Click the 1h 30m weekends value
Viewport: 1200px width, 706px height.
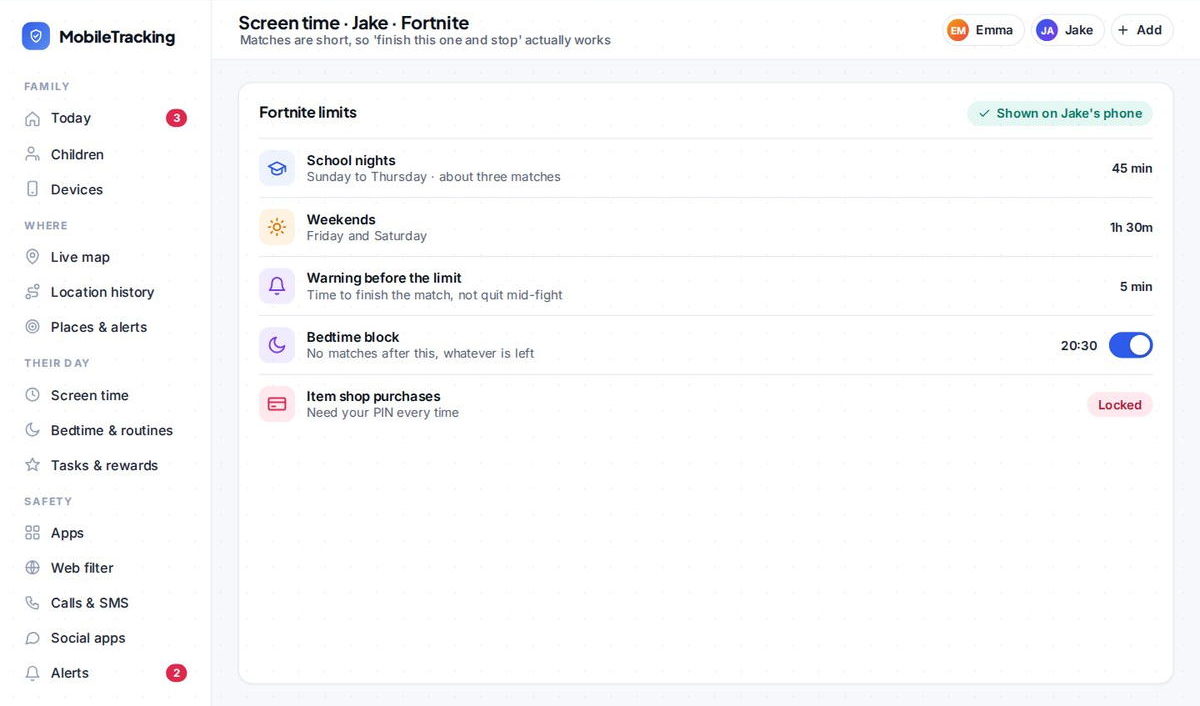tap(1131, 227)
